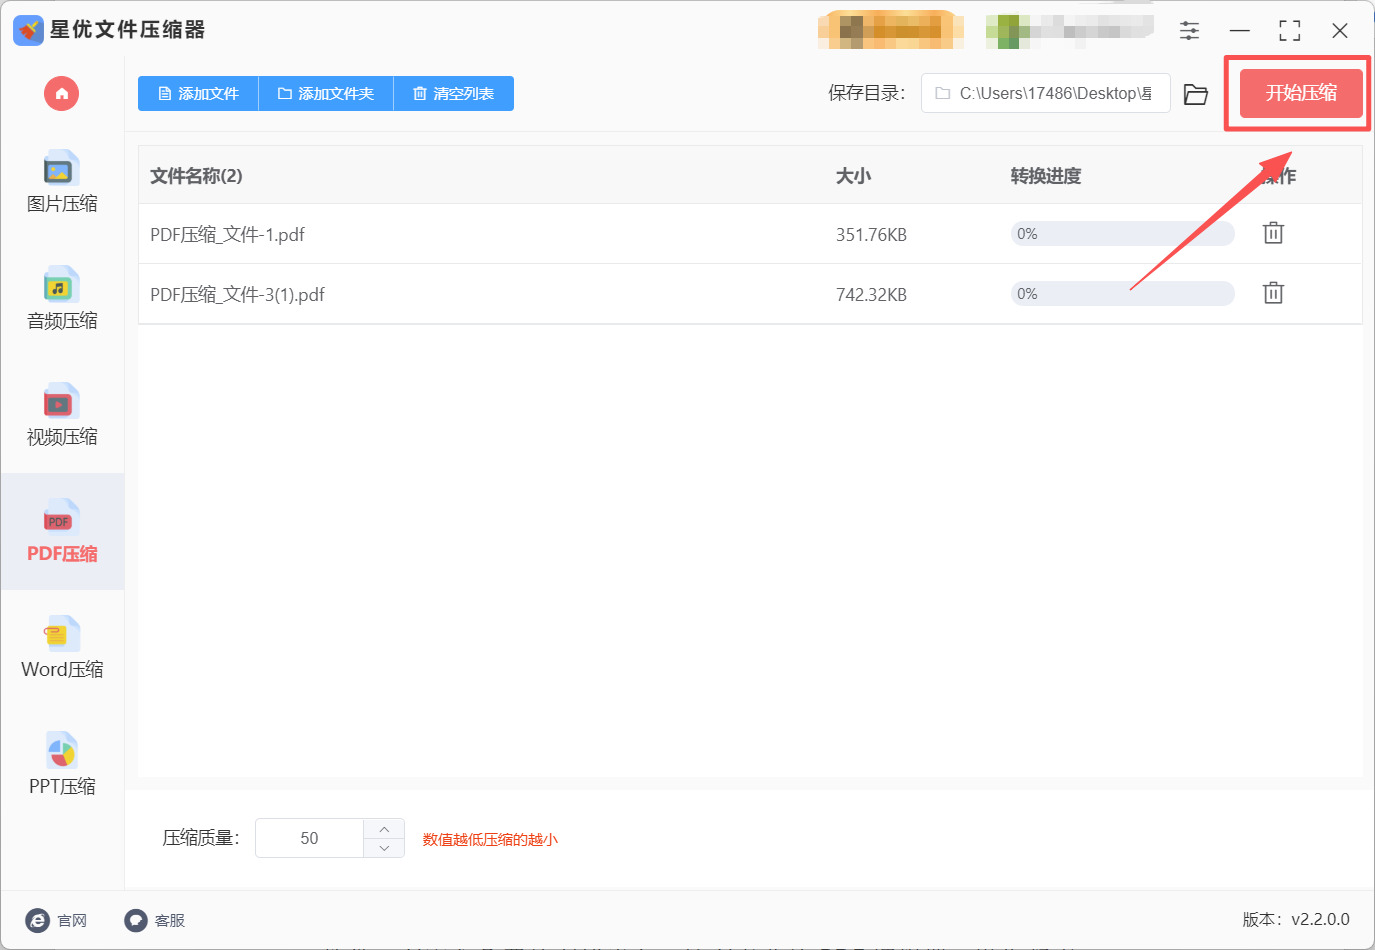Click progress bar of PDF压缩_文件-3(1).pdf
This screenshot has width=1375, height=950.
[x=1122, y=294]
